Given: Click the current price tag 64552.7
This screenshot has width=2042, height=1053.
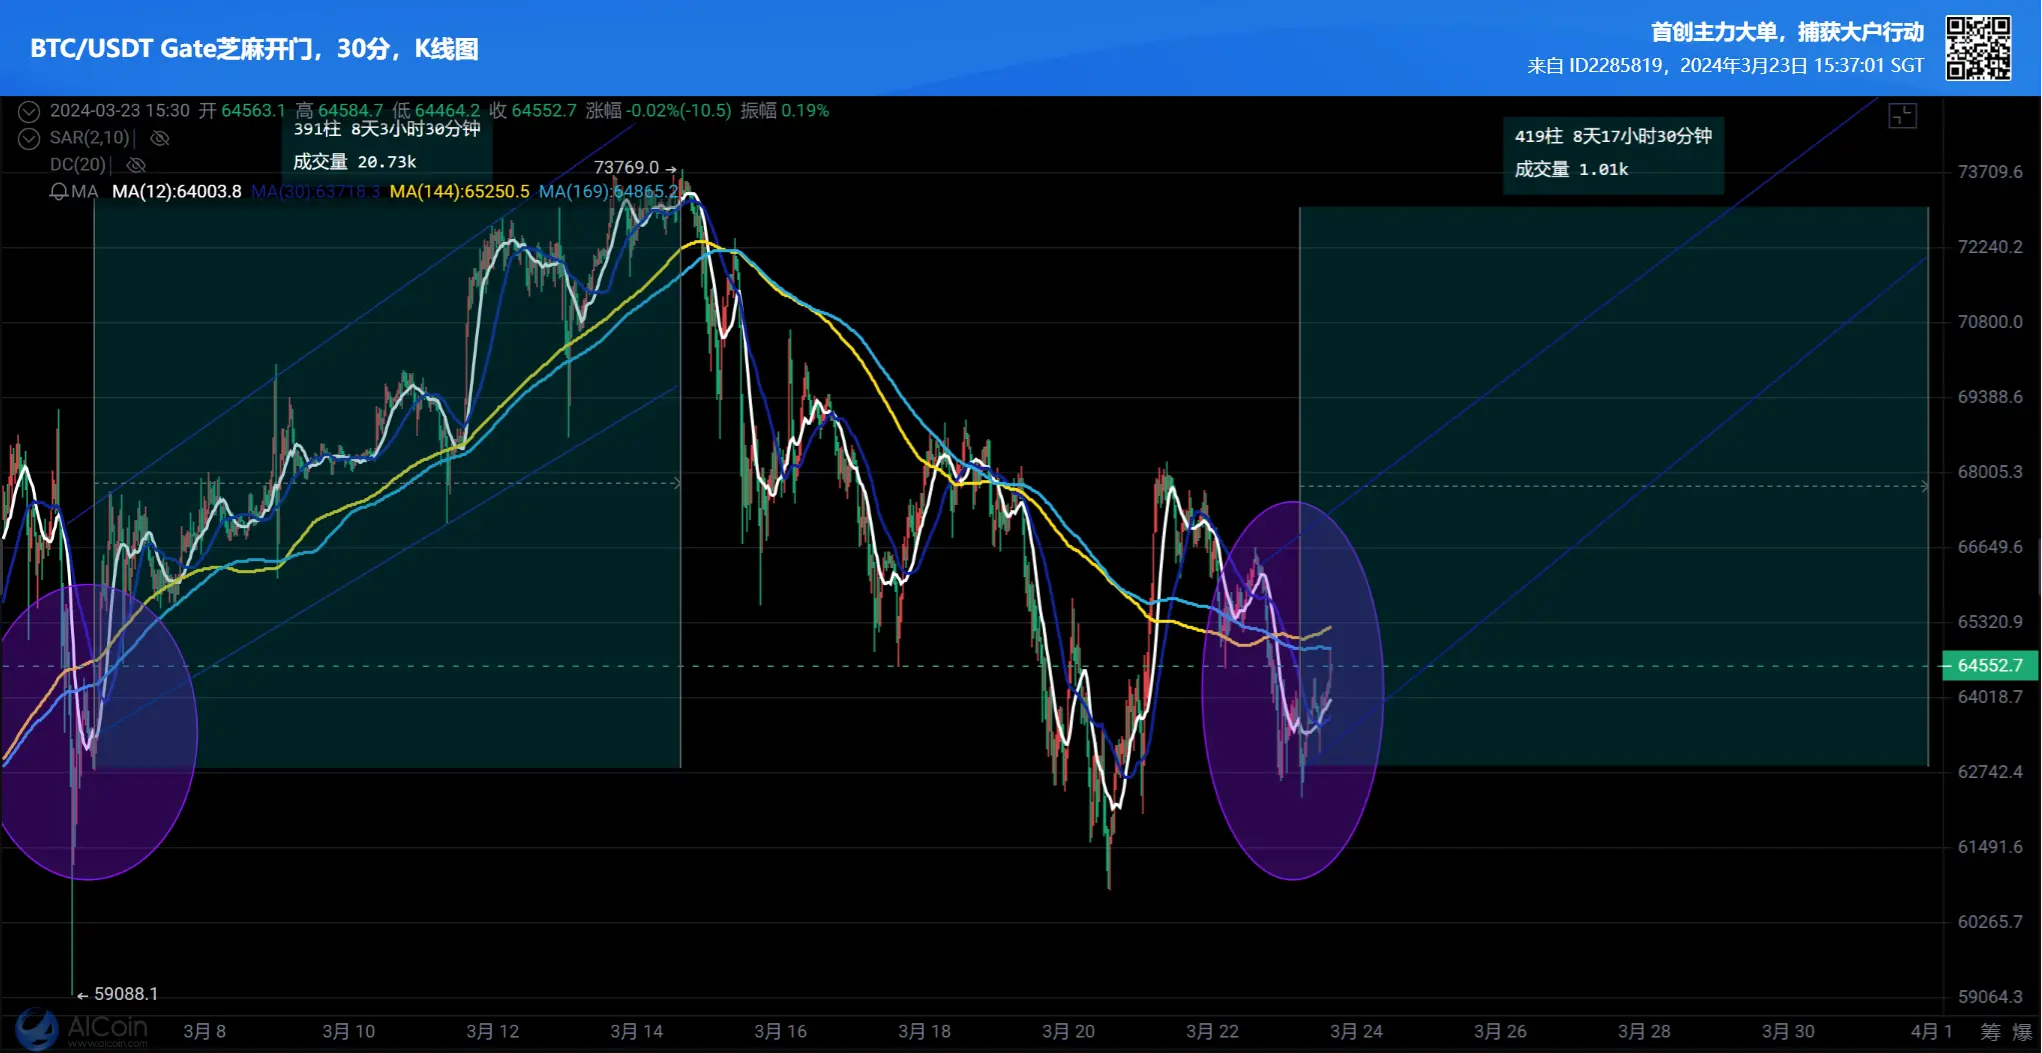Looking at the screenshot, I should coord(1989,666).
